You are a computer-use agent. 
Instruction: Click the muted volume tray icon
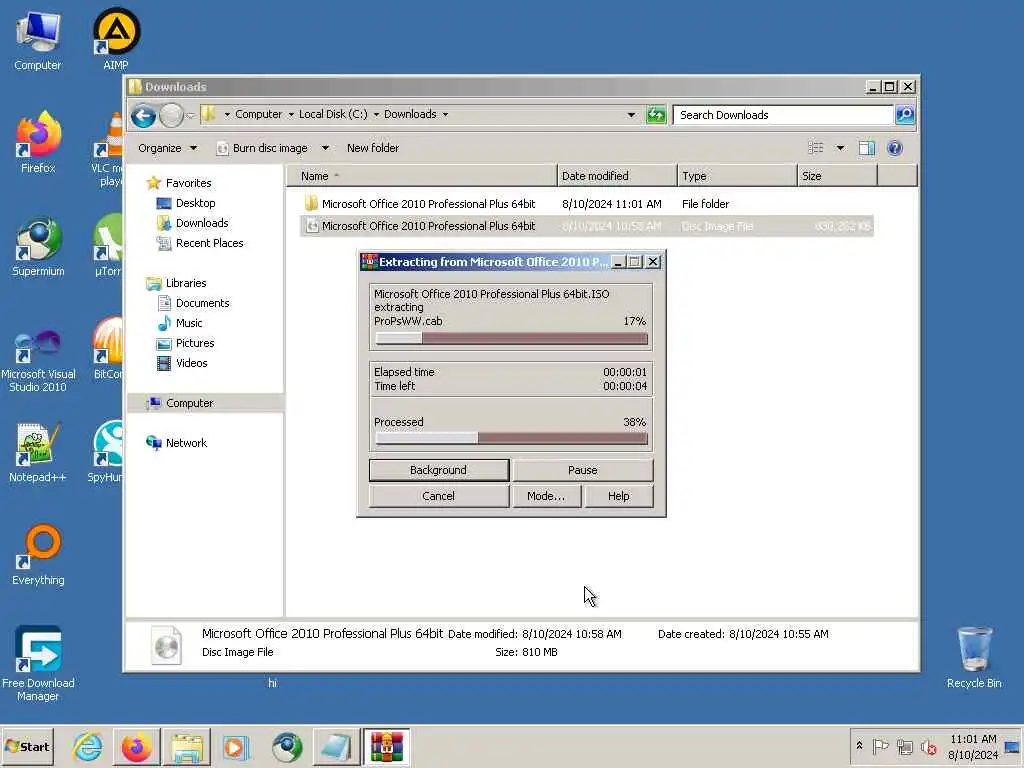928,746
